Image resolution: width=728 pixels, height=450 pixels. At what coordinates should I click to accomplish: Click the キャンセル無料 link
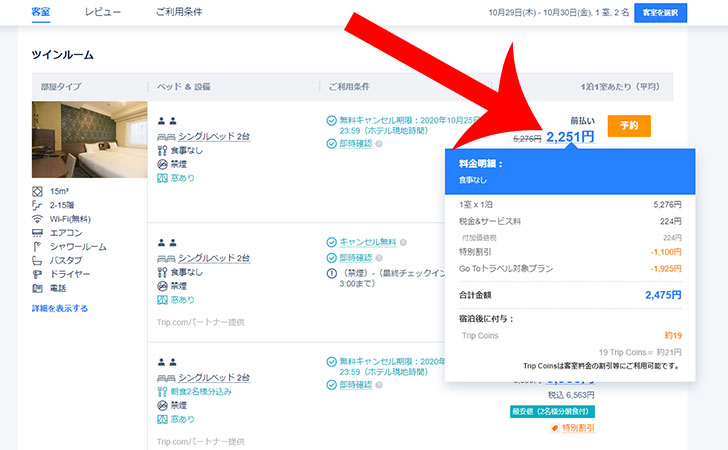coord(368,242)
